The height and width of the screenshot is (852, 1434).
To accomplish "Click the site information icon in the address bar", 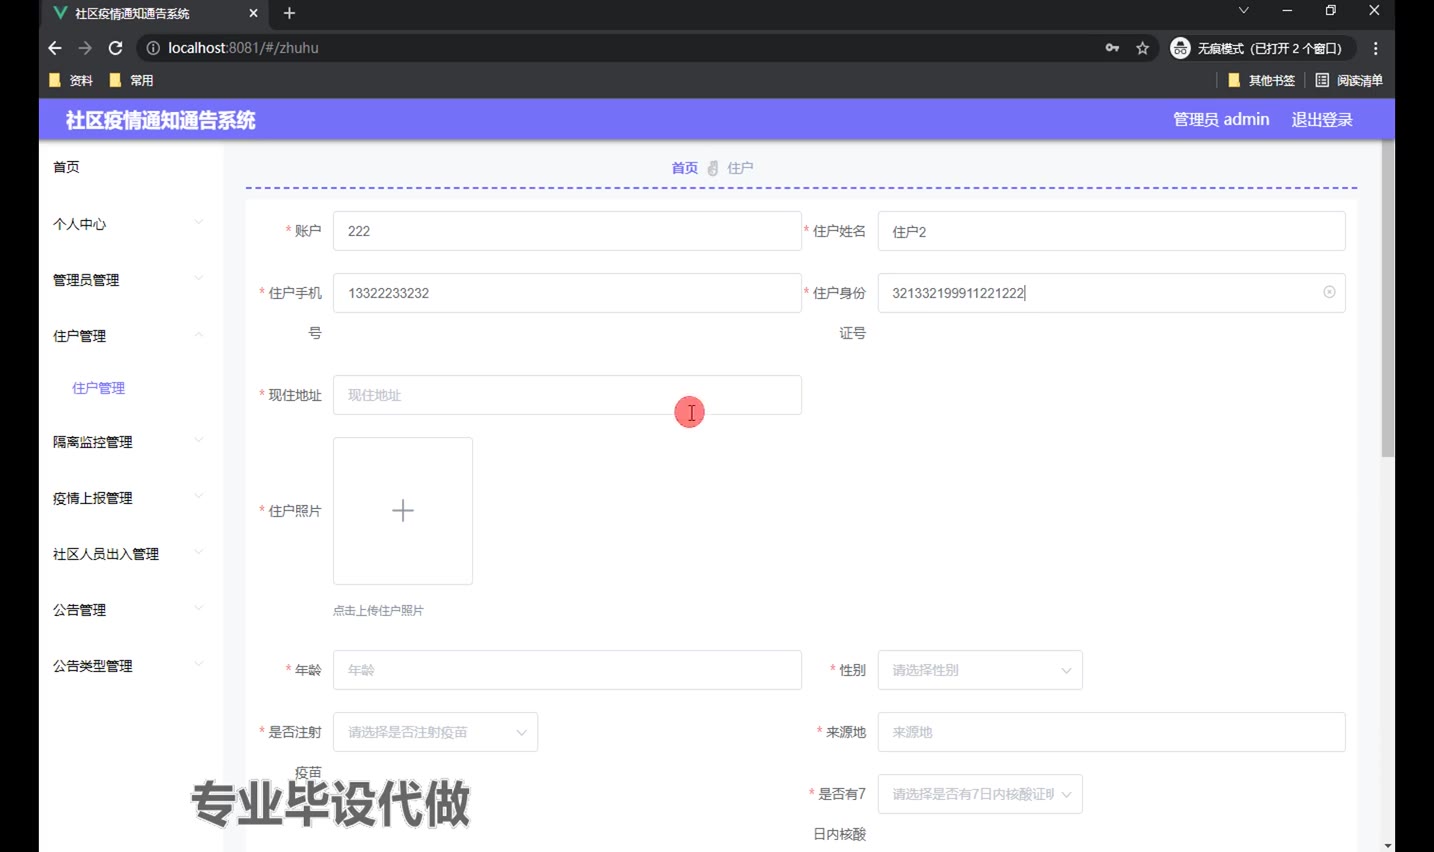I will tap(153, 48).
